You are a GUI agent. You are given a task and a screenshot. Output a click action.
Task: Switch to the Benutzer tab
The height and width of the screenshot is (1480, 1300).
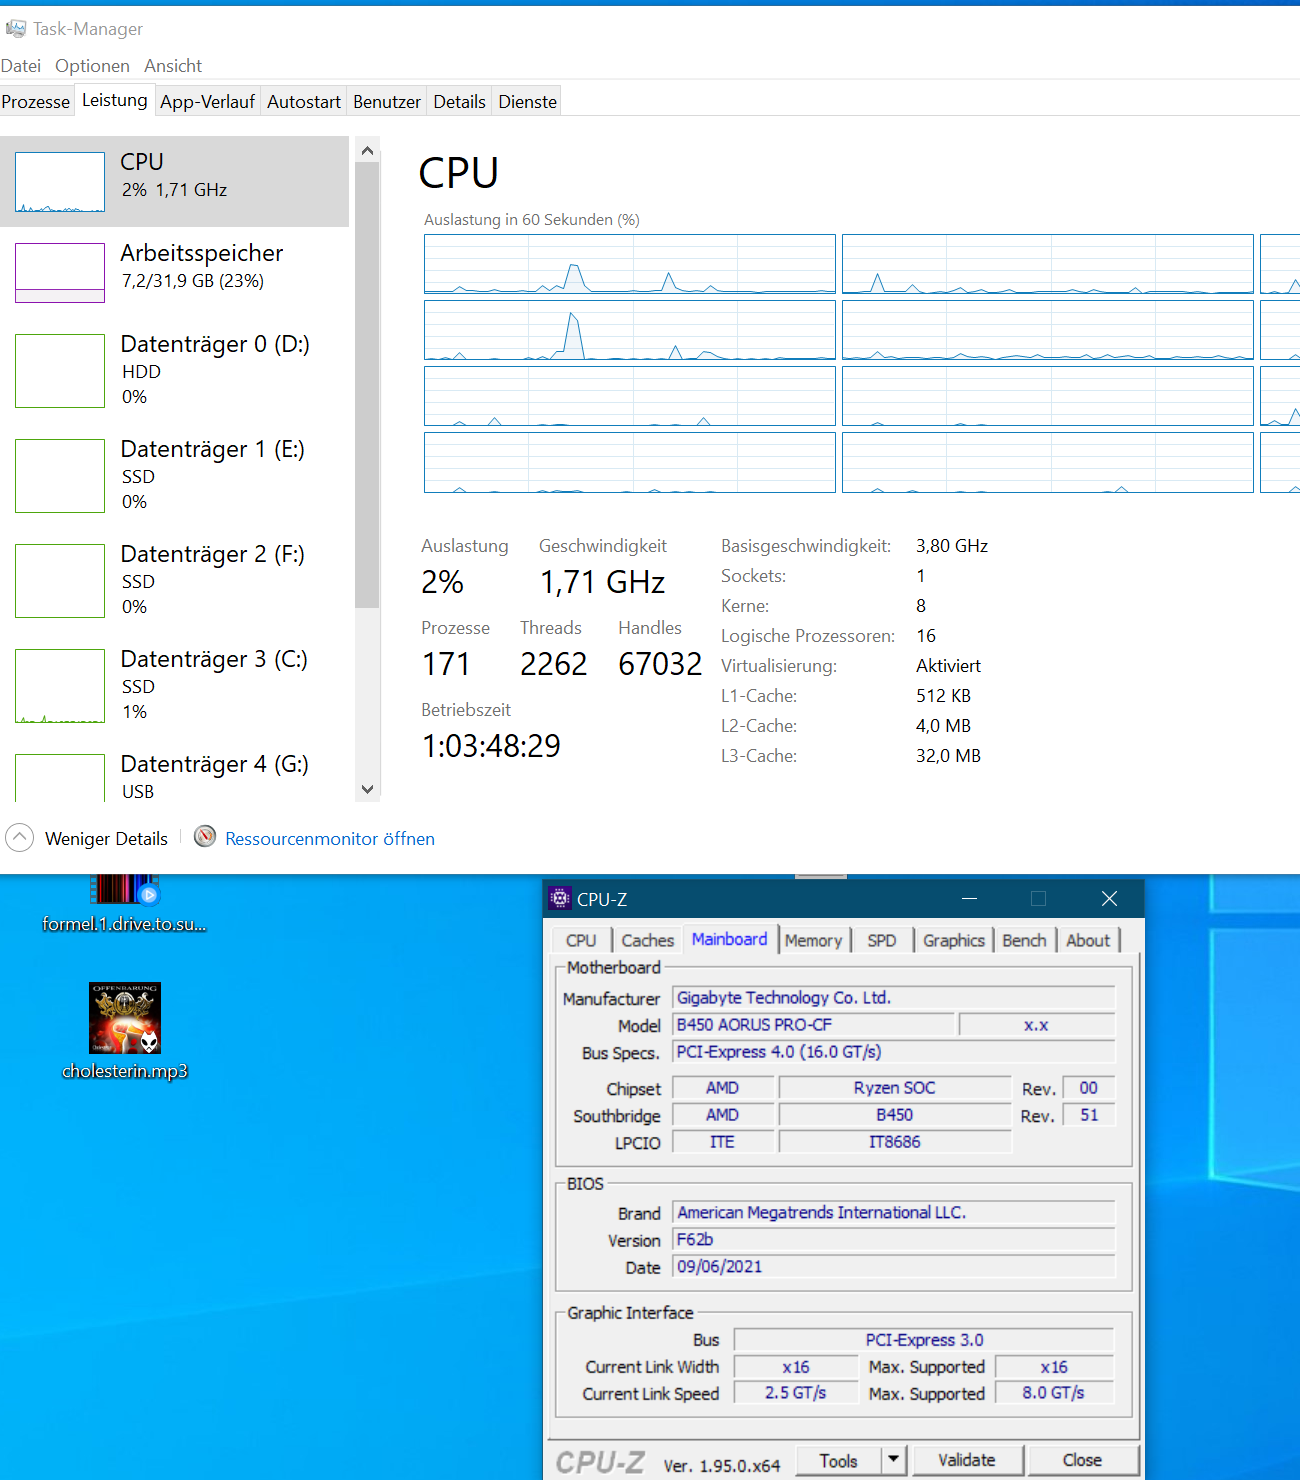coord(387,102)
